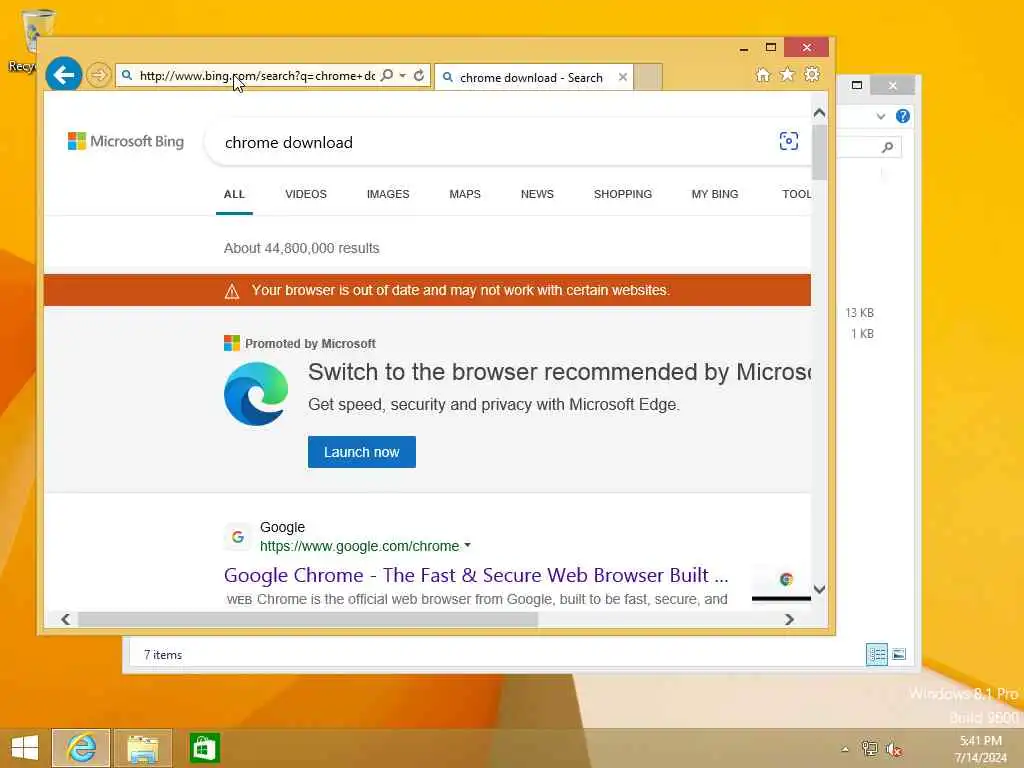The height and width of the screenshot is (768, 1024).
Task: Click the Chrome thumbnail beside the result
Action: 781,583
